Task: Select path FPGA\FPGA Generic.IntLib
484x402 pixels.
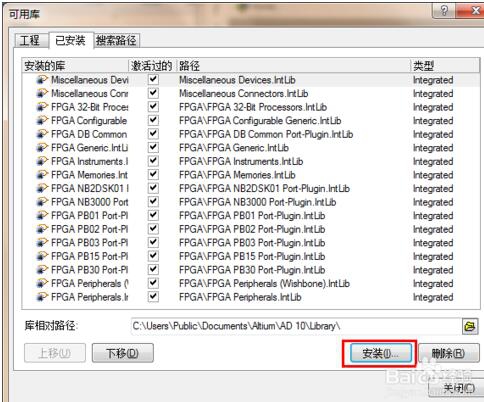Action: (x=234, y=148)
